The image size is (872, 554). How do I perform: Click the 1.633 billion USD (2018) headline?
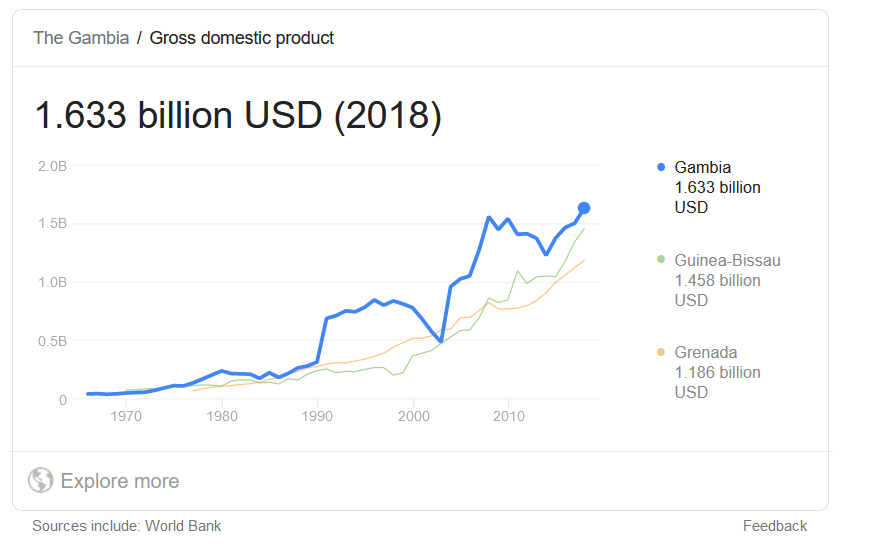[x=238, y=116]
